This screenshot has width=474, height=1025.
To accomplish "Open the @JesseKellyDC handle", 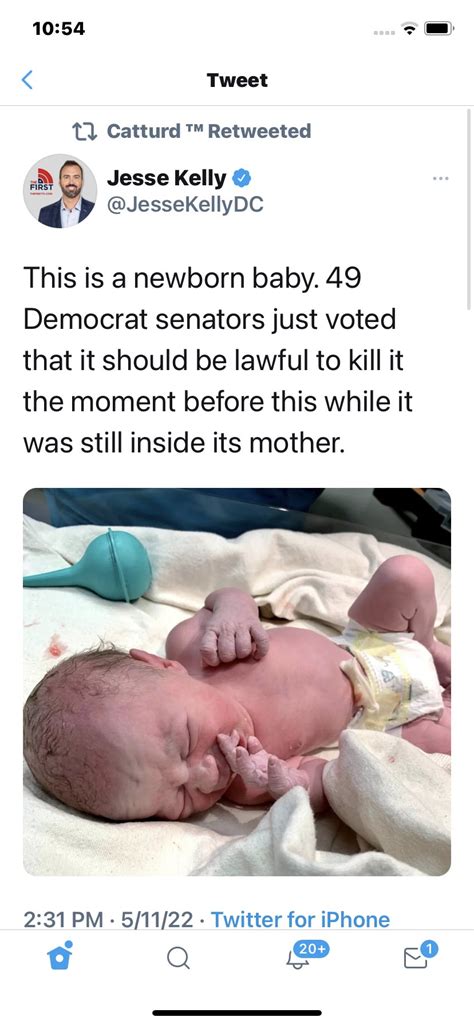I will [x=185, y=205].
